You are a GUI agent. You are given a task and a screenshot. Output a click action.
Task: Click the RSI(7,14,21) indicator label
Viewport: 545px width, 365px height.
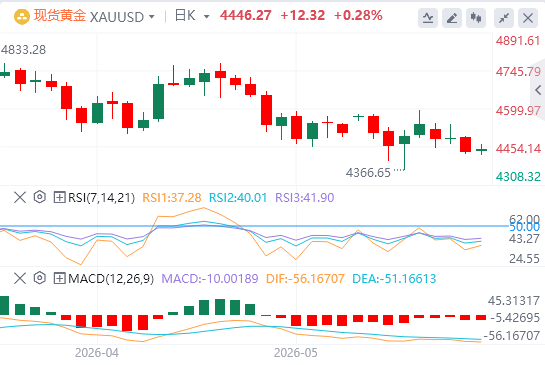coord(101,197)
